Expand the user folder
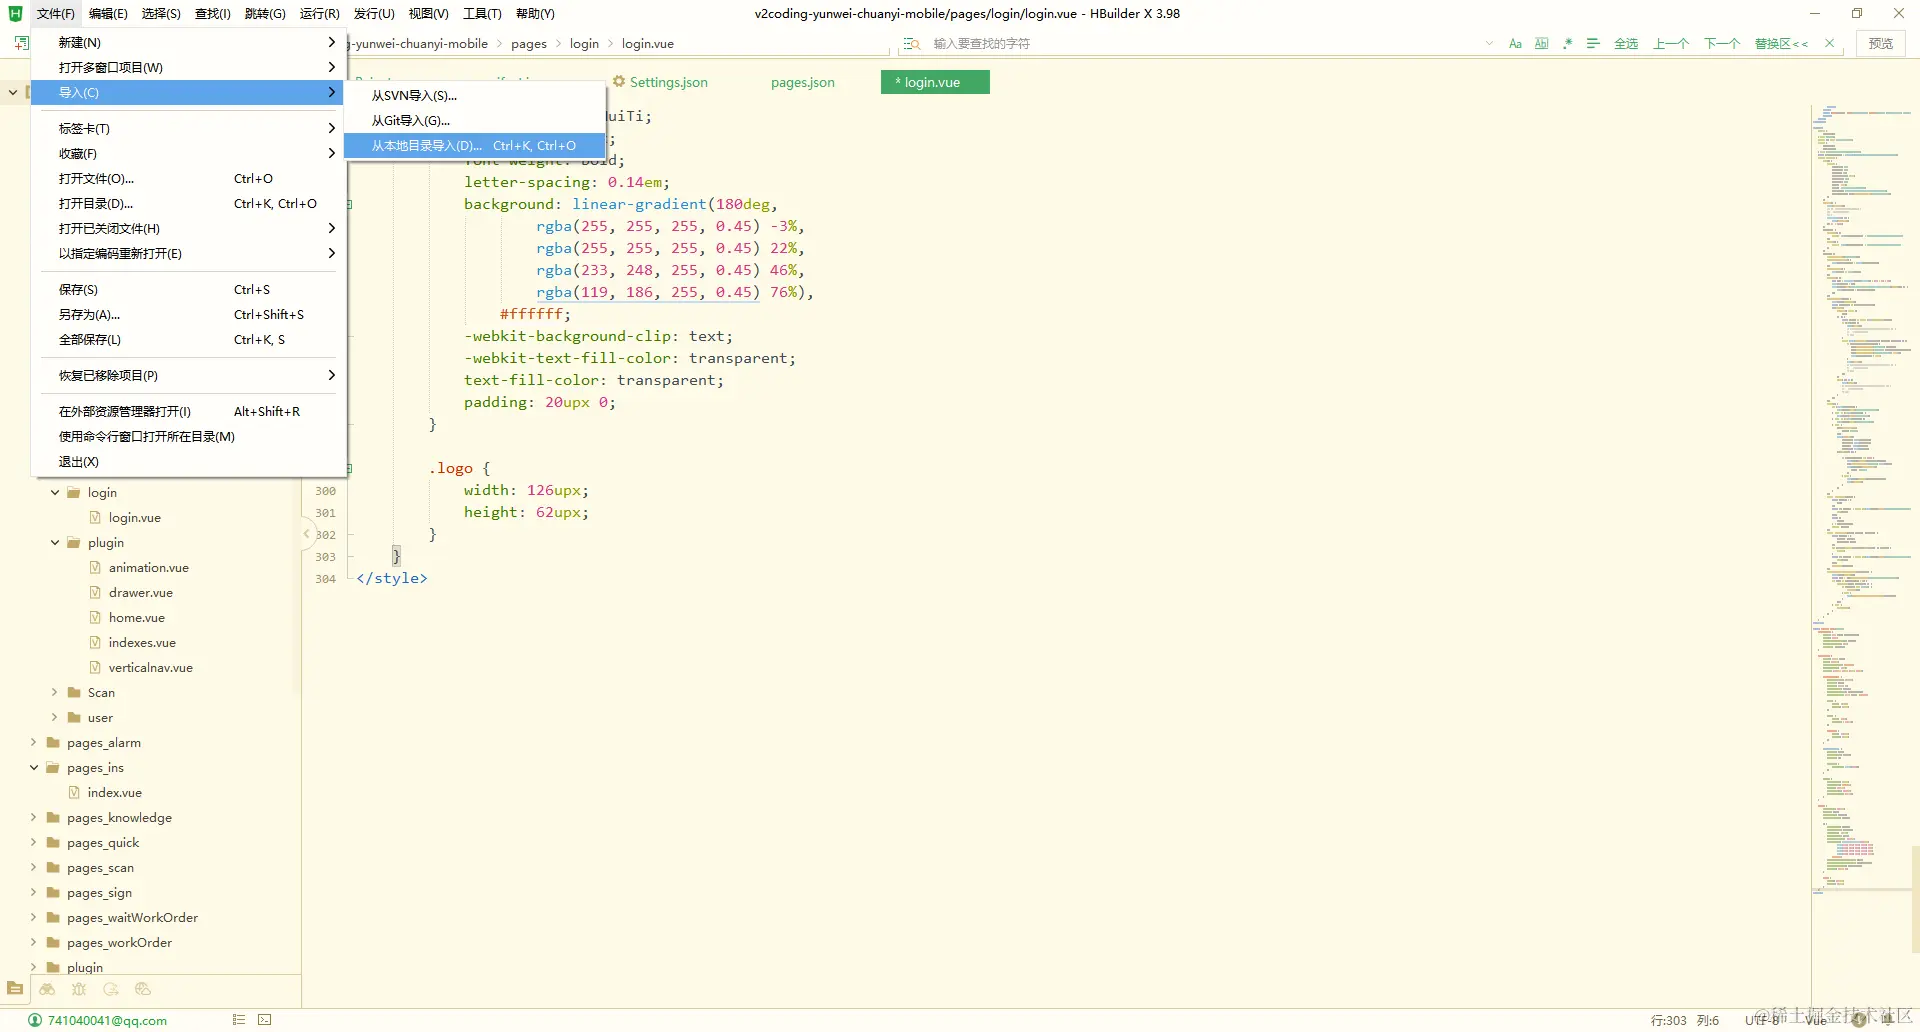The image size is (1920, 1032). coord(55,718)
